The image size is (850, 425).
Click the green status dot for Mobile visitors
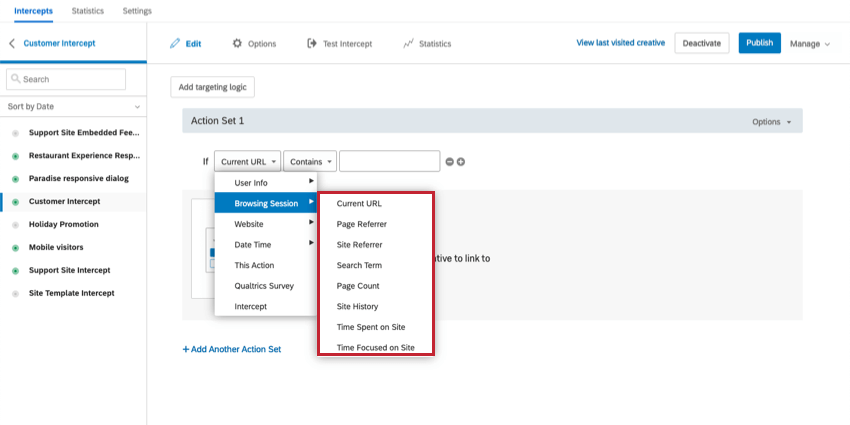point(15,247)
